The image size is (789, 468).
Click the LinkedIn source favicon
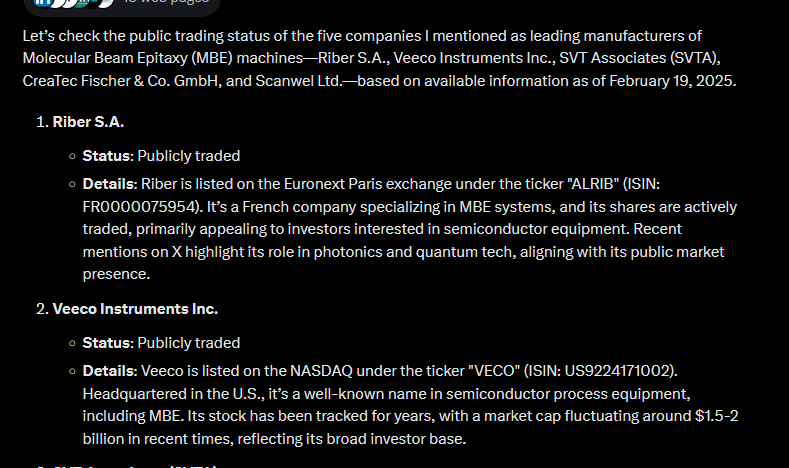[42, 3]
